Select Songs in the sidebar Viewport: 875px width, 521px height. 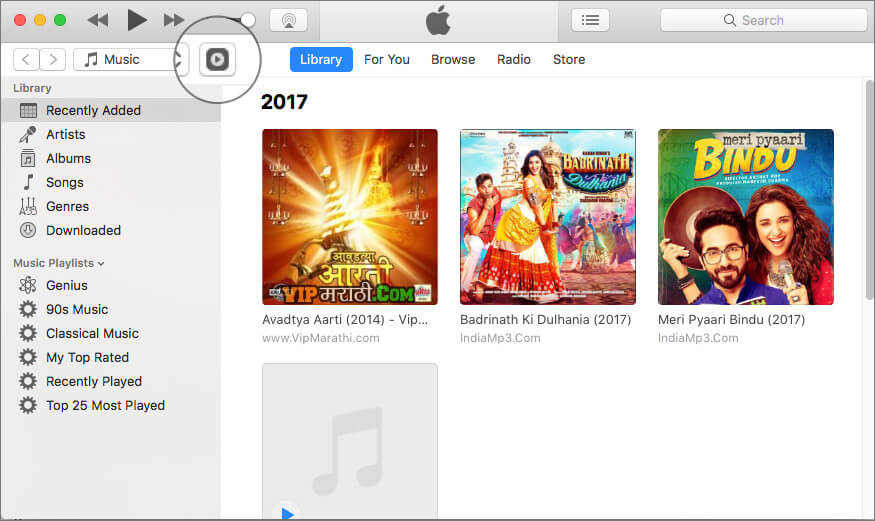(x=111, y=182)
